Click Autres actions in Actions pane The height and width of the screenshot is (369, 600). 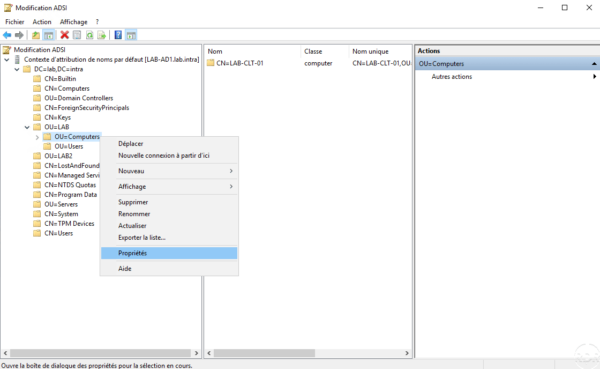coord(452,77)
